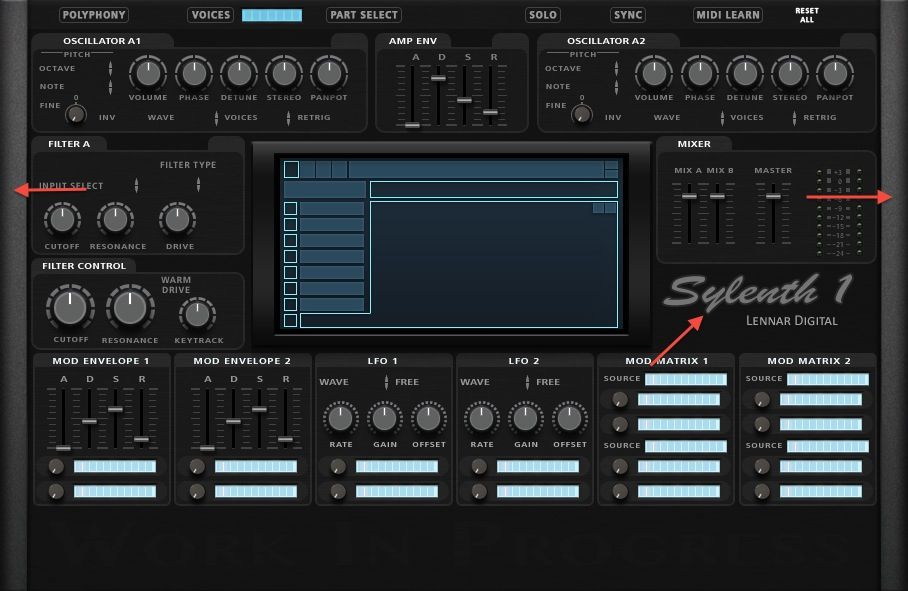Click the Mod Envelope 2 Sustain slider
Screen dimensions: 908x591
pyautogui.click(x=259, y=409)
